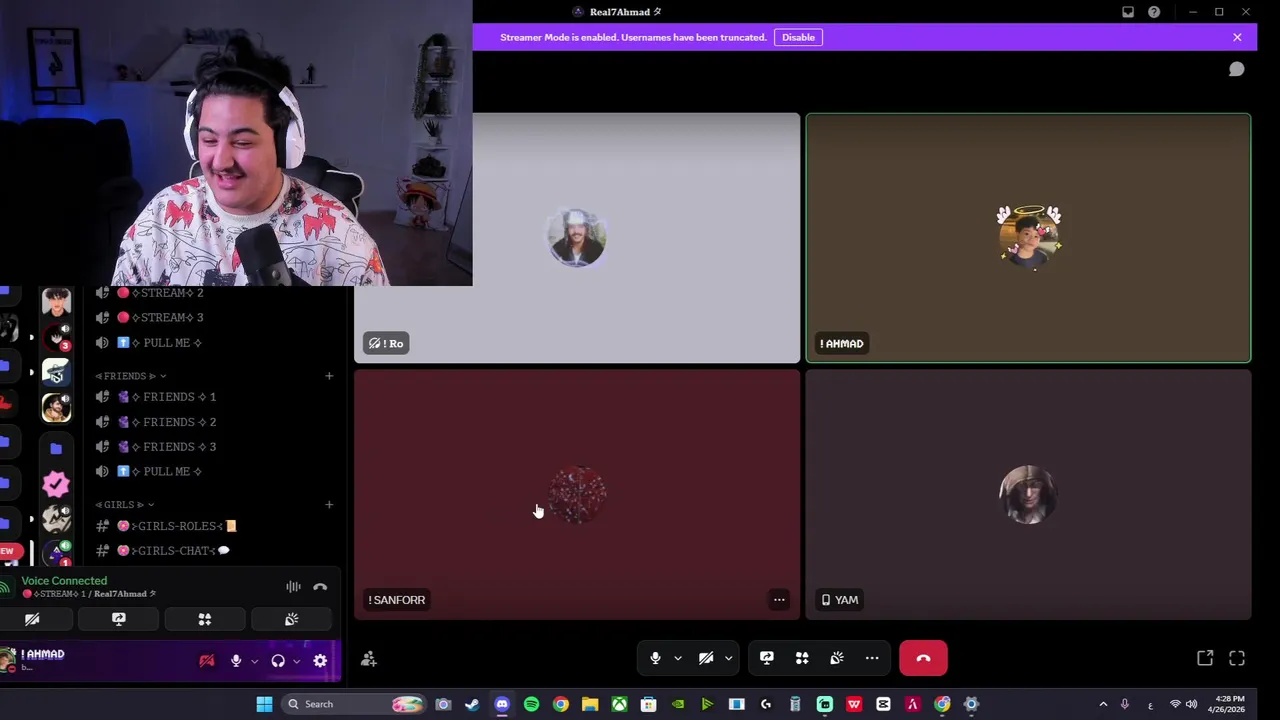Screen dimensions: 1280x720
Task: Click the taskbar Search box
Action: (x=353, y=704)
